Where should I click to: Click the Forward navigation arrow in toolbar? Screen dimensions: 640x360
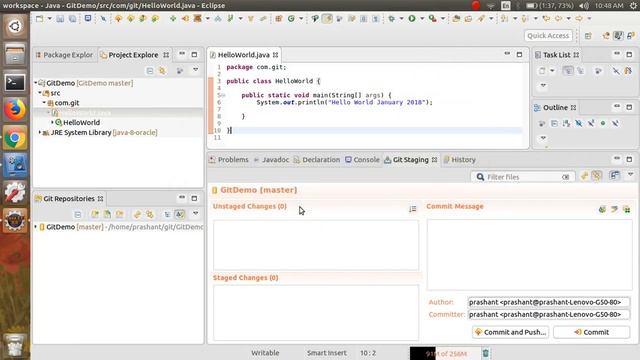(x=579, y=18)
